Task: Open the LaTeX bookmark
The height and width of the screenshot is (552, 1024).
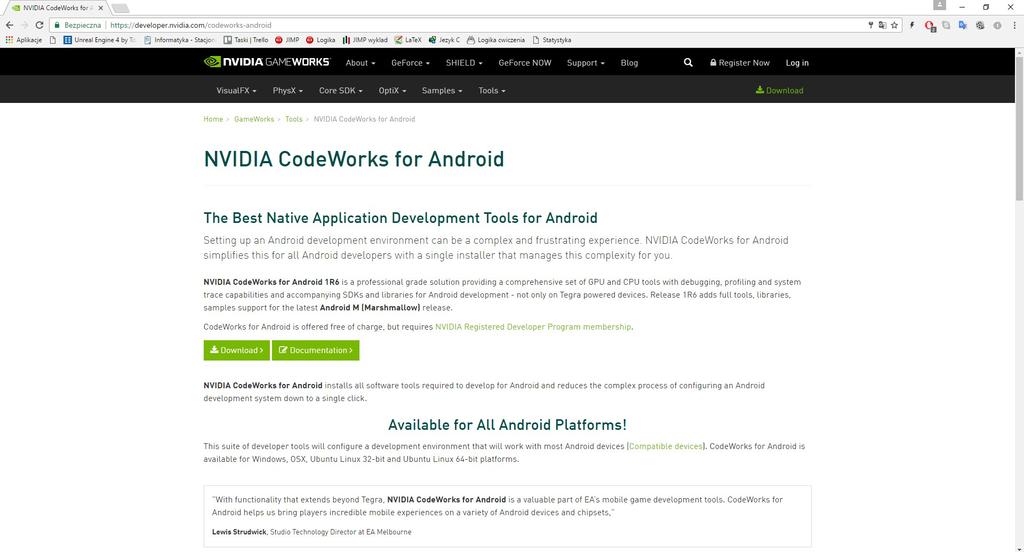Action: 408,40
